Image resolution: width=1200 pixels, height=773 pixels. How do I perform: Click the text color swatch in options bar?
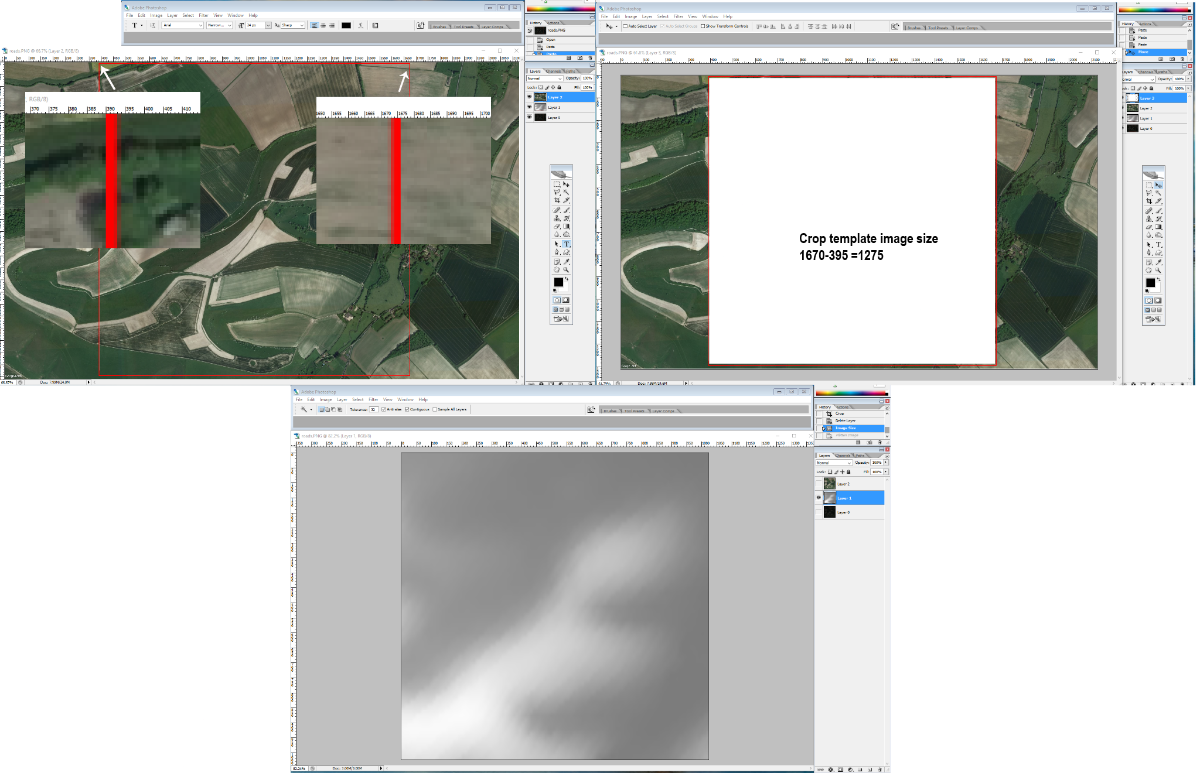tap(346, 25)
